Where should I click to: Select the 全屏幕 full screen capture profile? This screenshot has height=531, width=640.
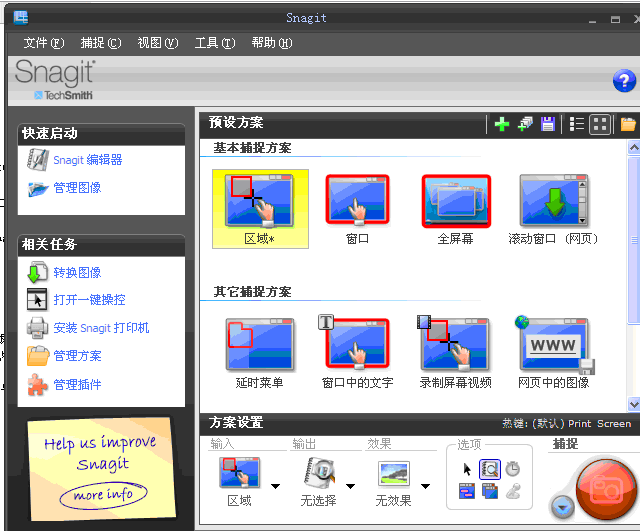click(x=456, y=210)
